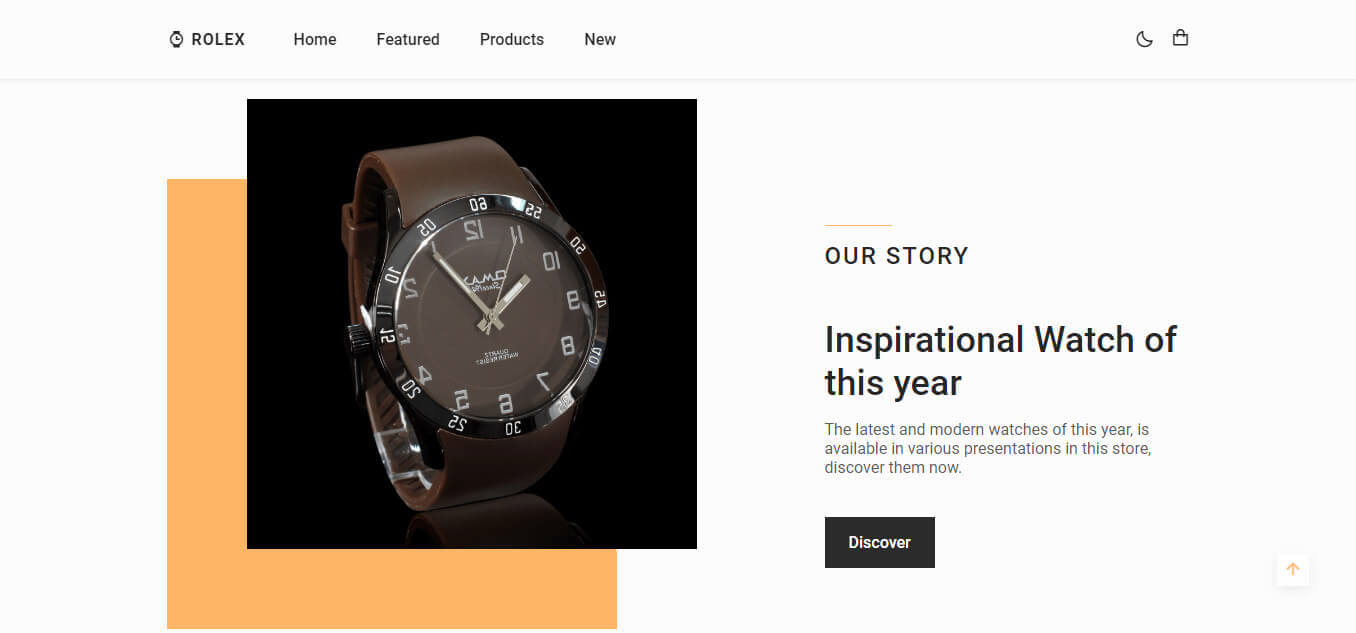Click the ROLEX brand name text
Screen dimensions: 1356x633
[218, 39]
